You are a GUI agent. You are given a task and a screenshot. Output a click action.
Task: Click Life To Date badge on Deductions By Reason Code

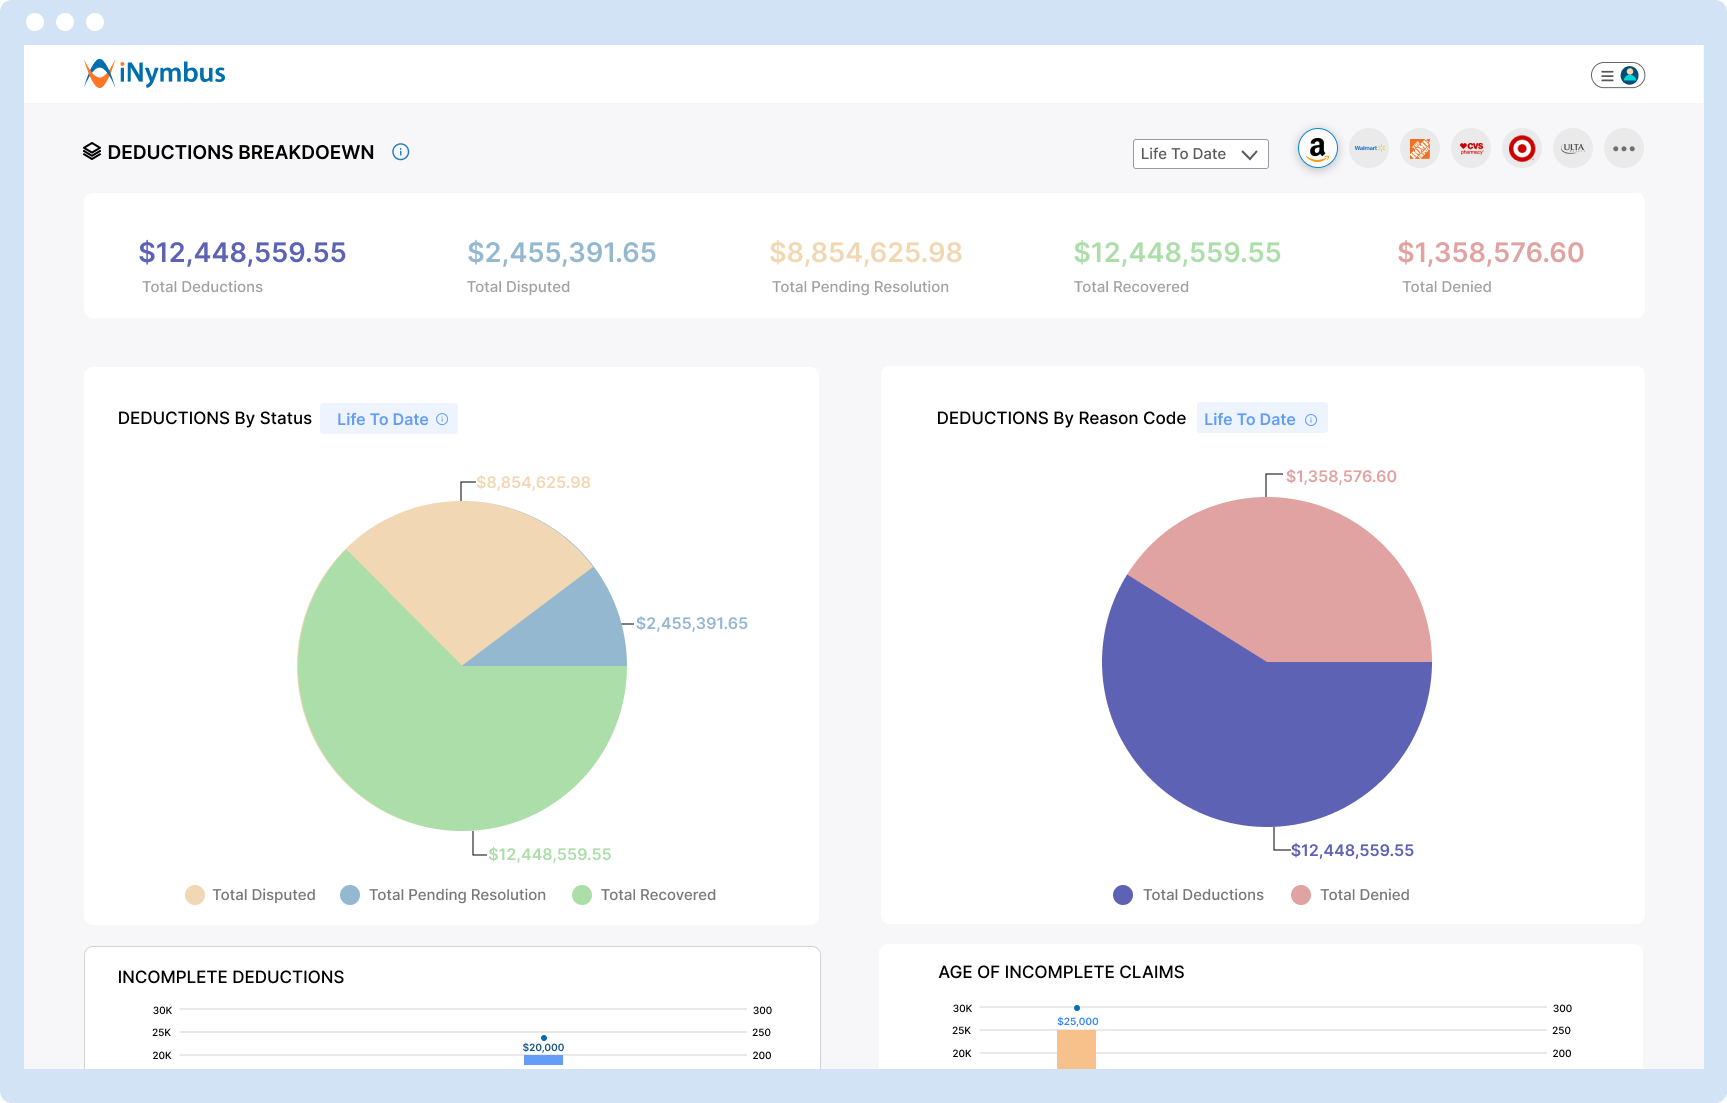(x=1261, y=418)
